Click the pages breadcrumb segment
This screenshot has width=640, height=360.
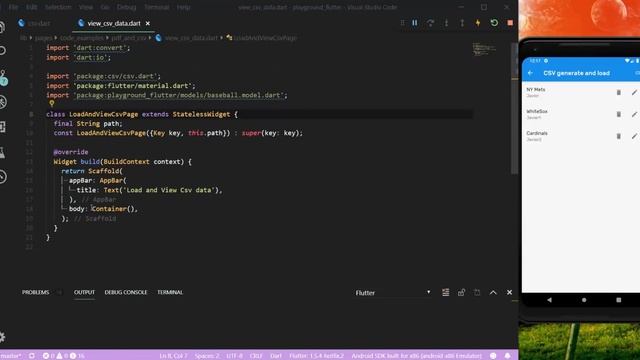[x=44, y=38]
